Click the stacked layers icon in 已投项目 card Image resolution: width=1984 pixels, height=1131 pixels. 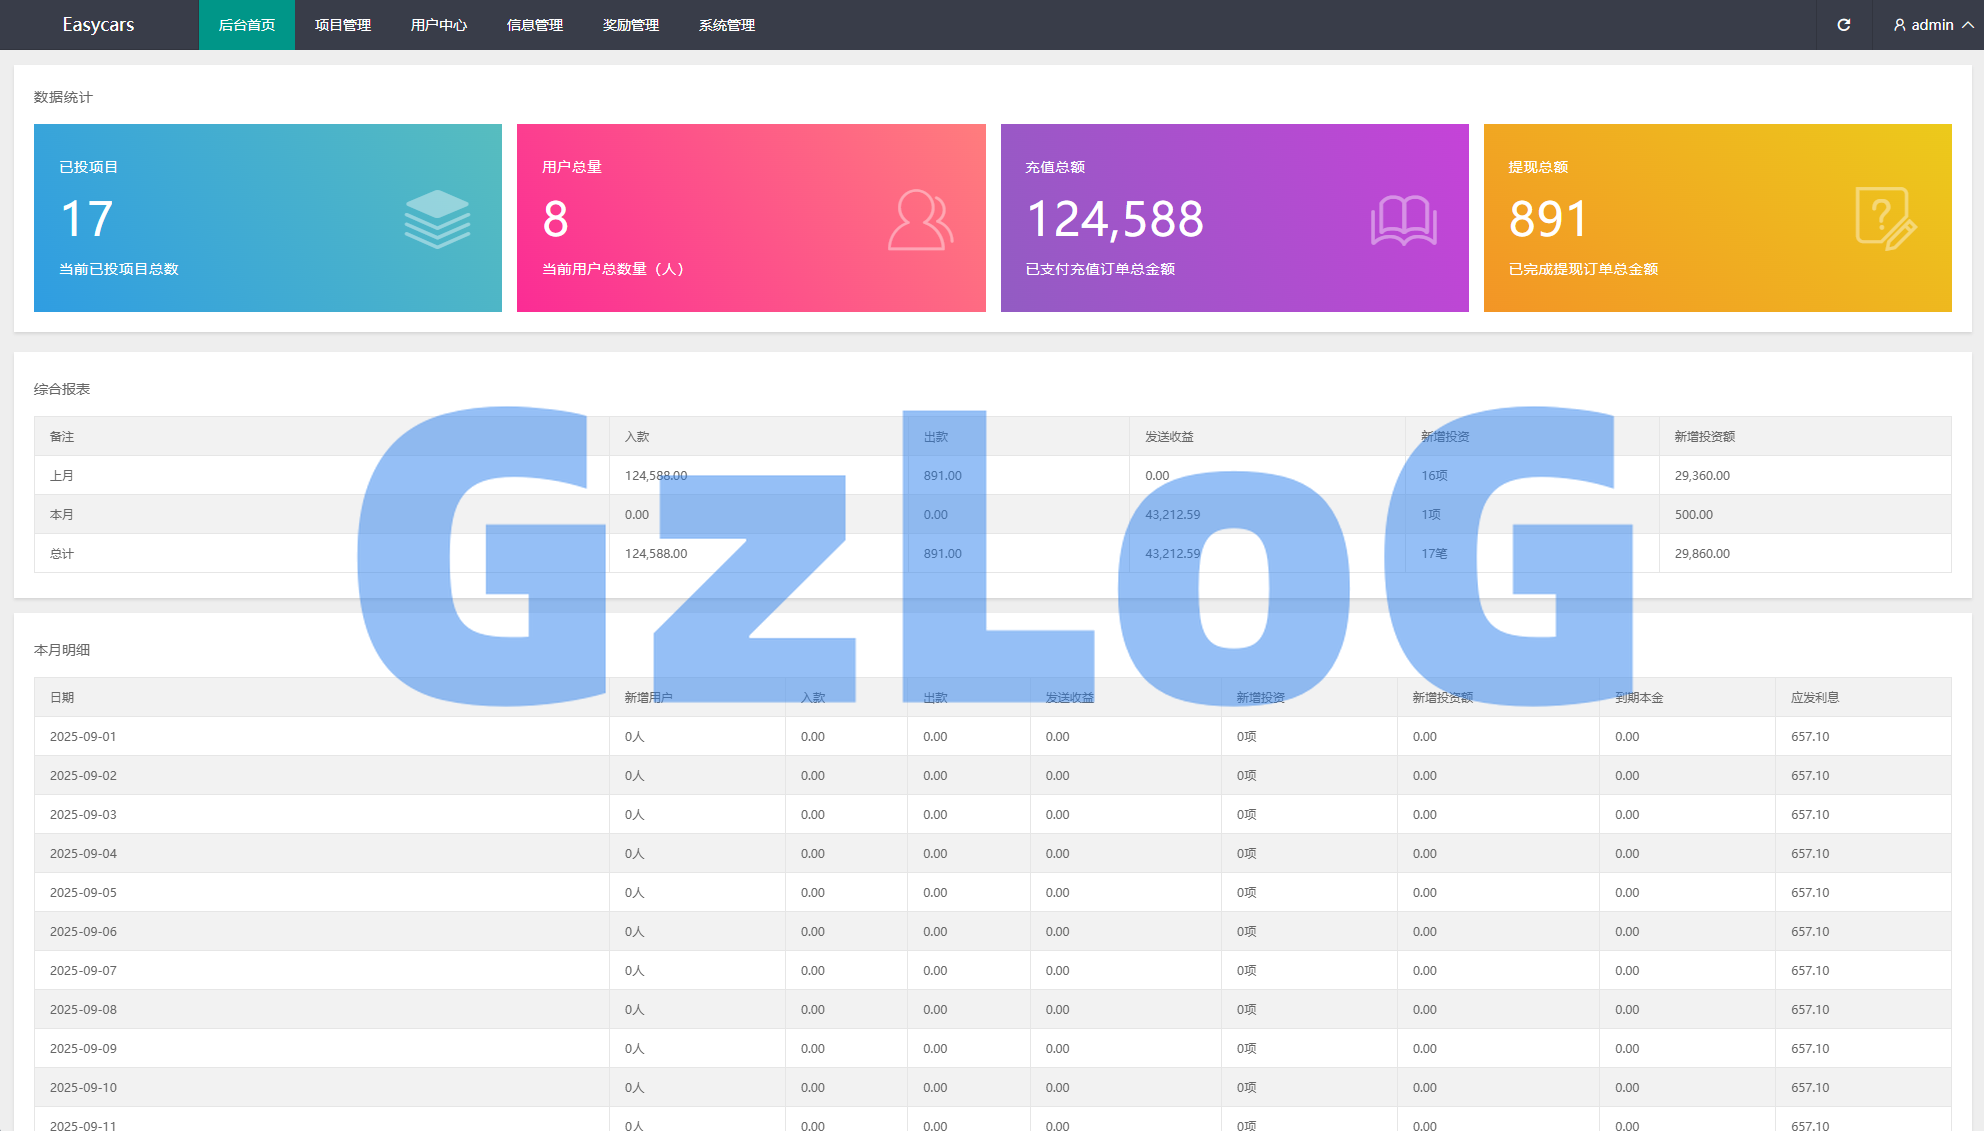(x=437, y=219)
